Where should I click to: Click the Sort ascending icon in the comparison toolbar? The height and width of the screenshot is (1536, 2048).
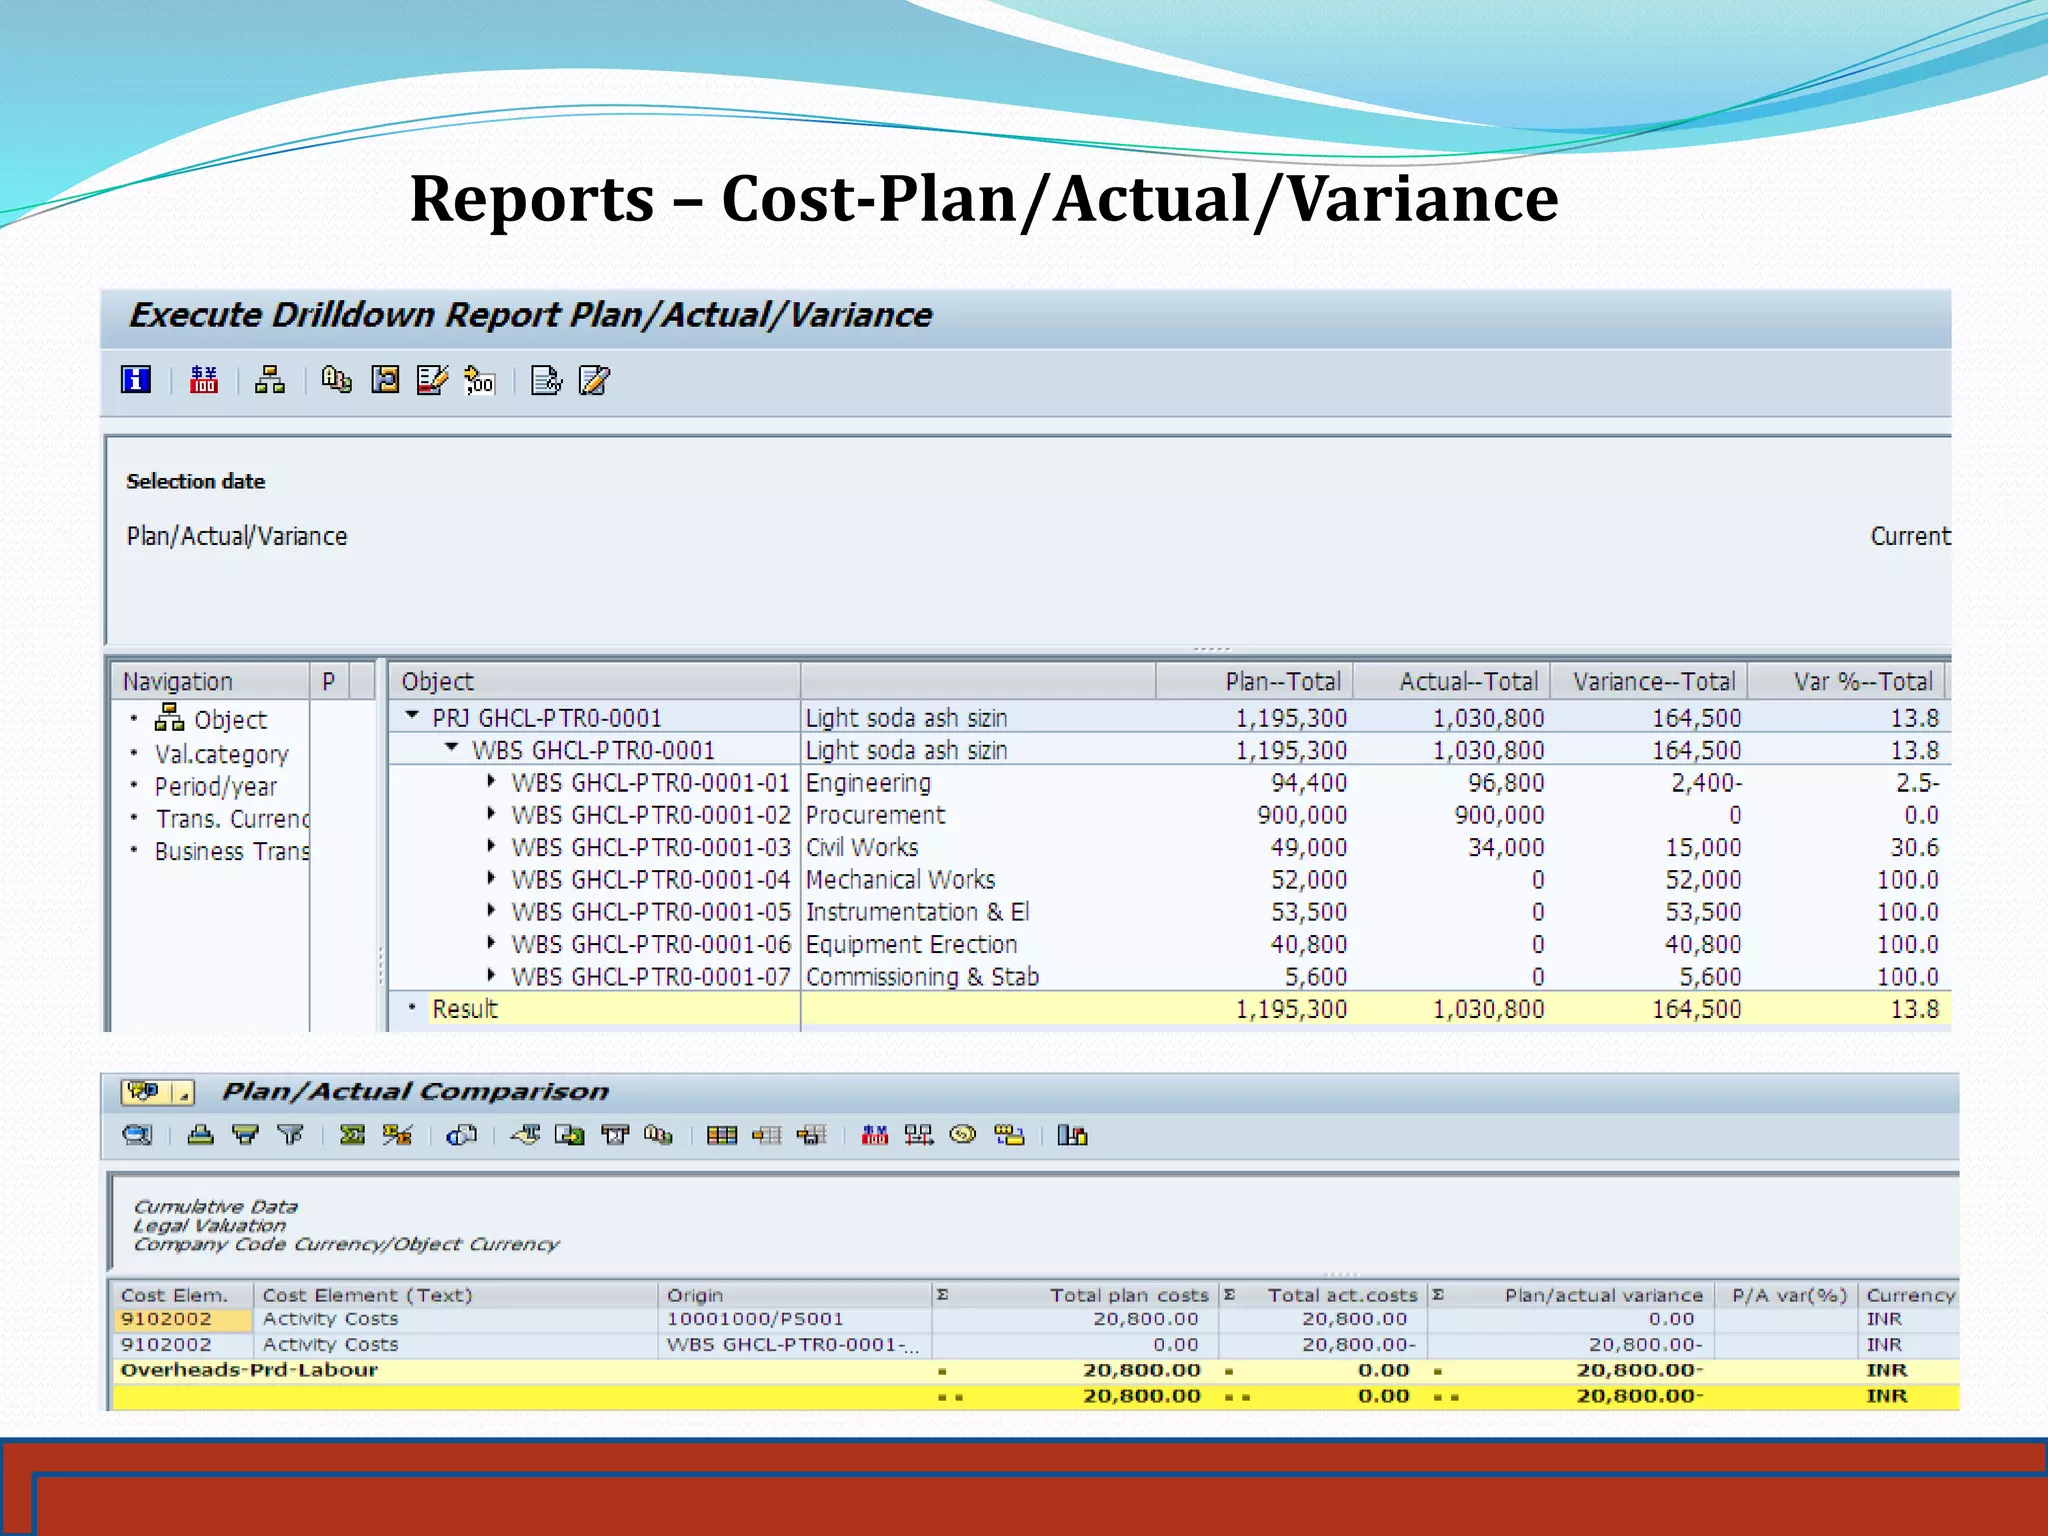click(201, 1135)
